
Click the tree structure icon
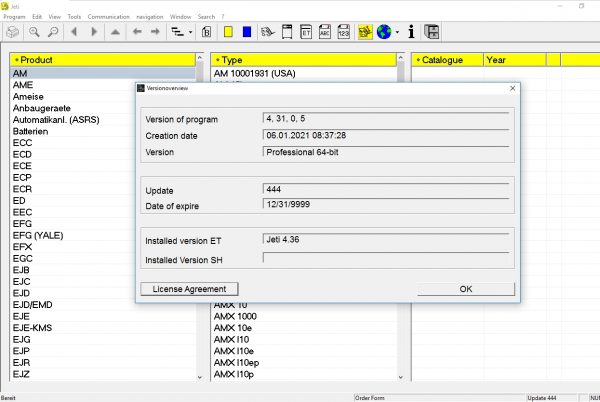pyautogui.click(x=177, y=32)
